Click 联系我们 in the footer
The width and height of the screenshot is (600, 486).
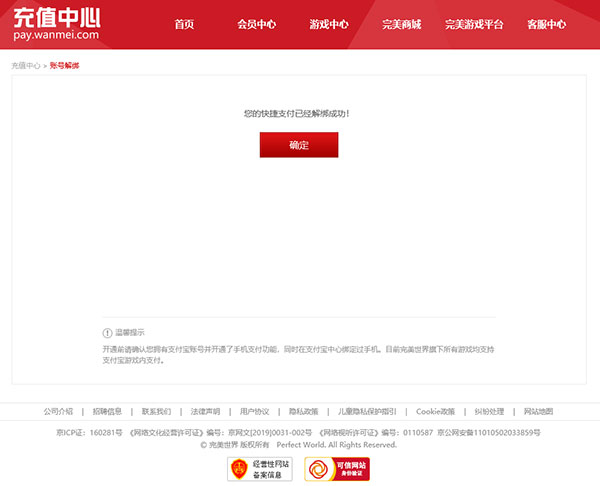(156, 411)
